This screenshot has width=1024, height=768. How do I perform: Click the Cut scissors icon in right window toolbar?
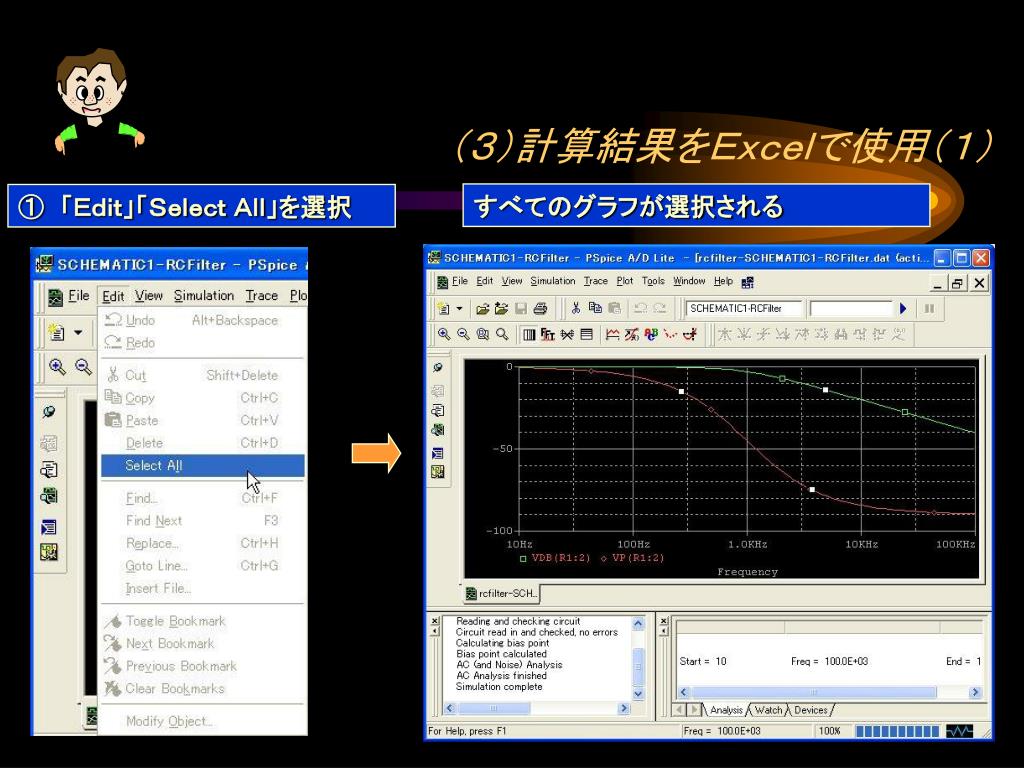click(x=575, y=308)
